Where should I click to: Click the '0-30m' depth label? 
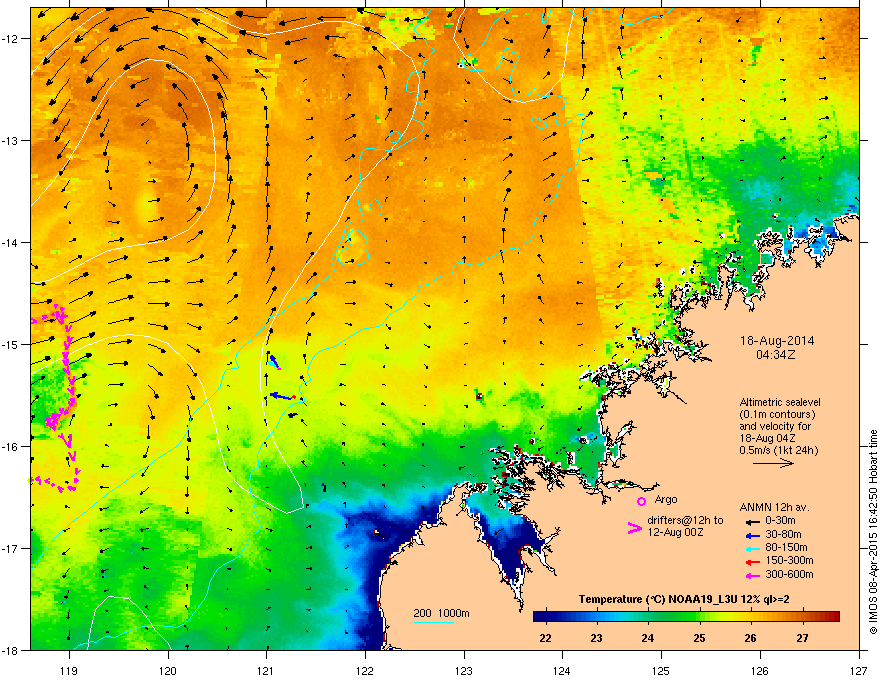tap(780, 521)
